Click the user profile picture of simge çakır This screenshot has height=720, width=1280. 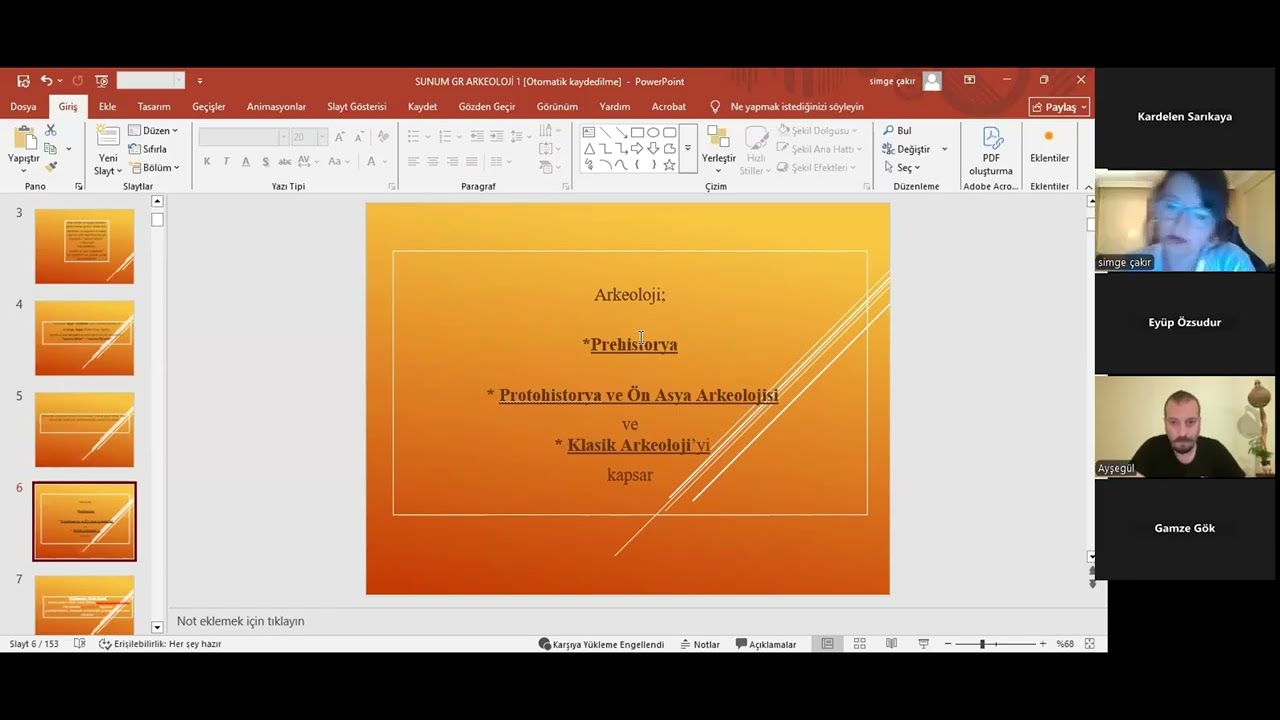click(932, 81)
